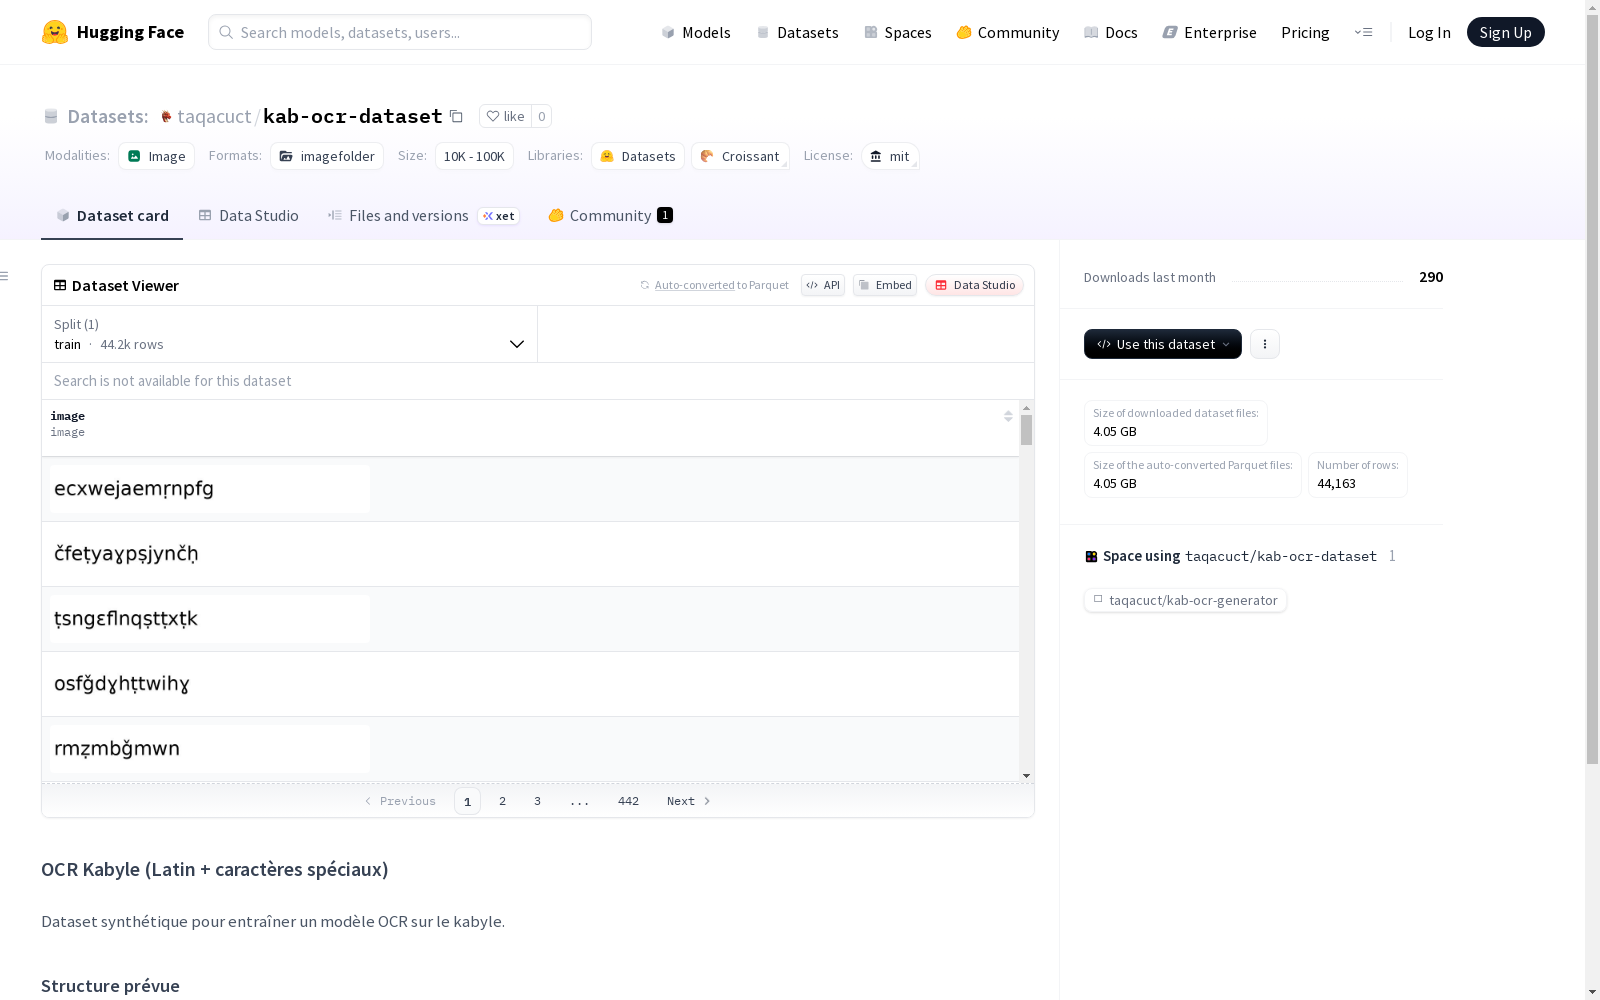This screenshot has height=1000, width=1600.
Task: Click Next page in pagination
Action: point(688,801)
